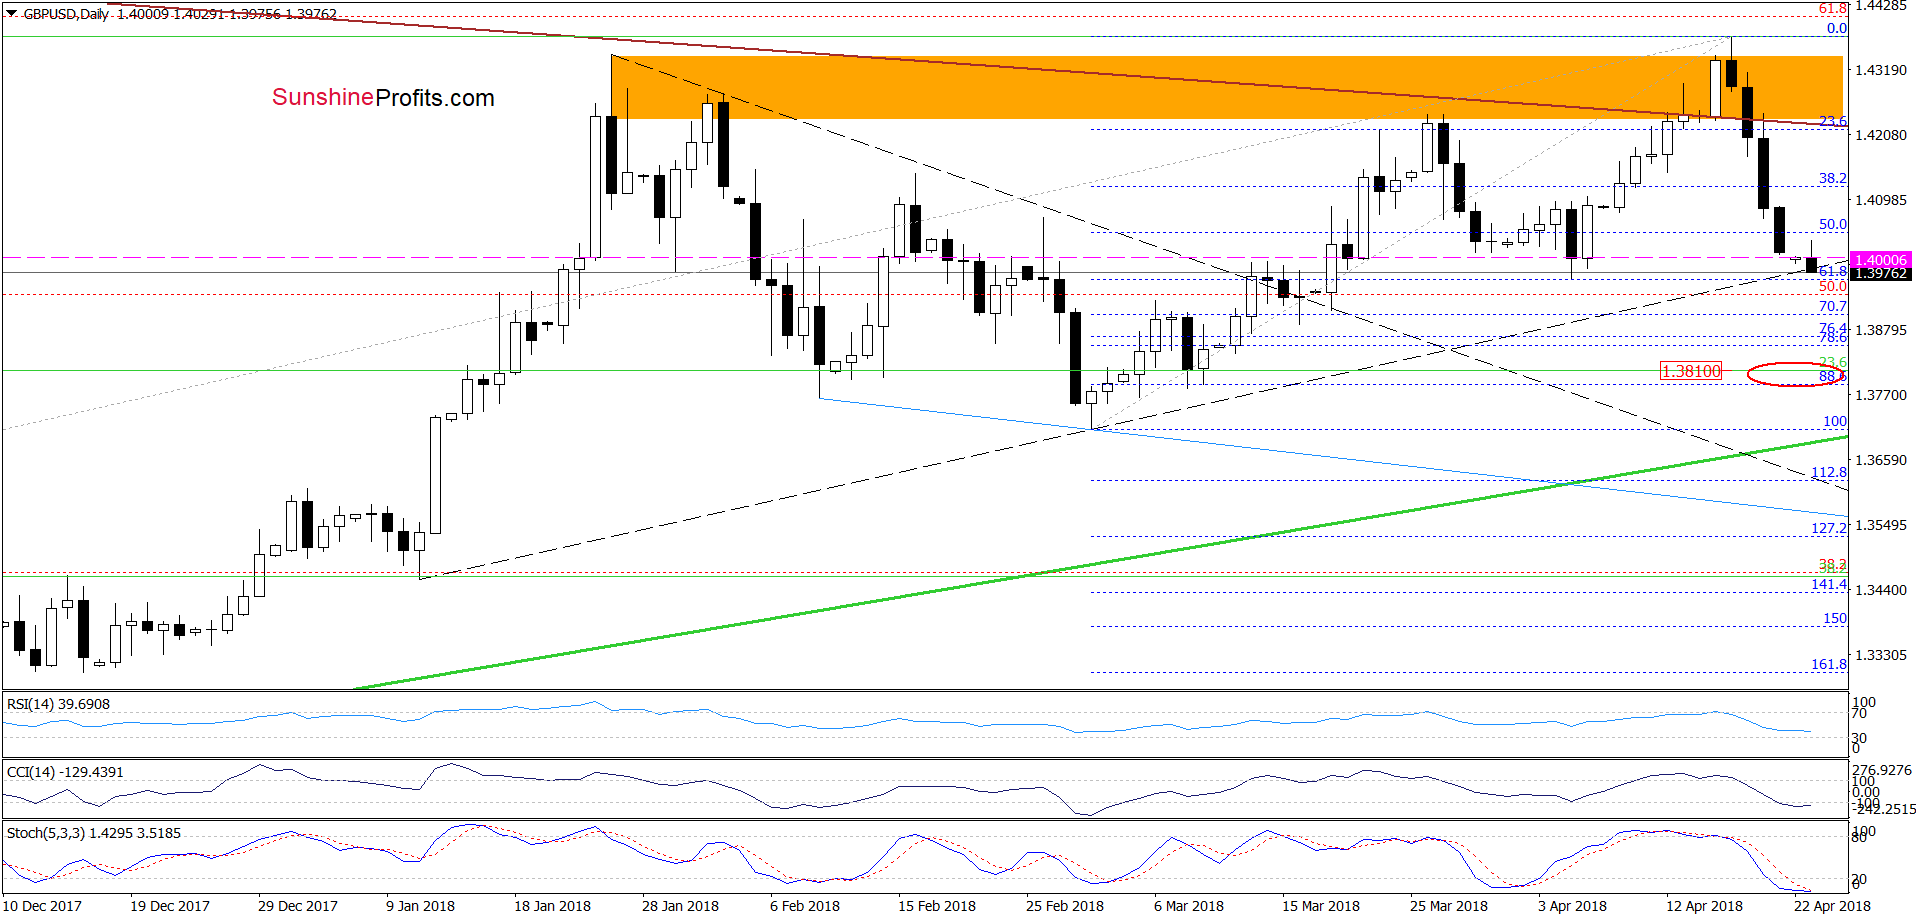Select the 112.8 Fibonacci extension label

click(x=1829, y=472)
